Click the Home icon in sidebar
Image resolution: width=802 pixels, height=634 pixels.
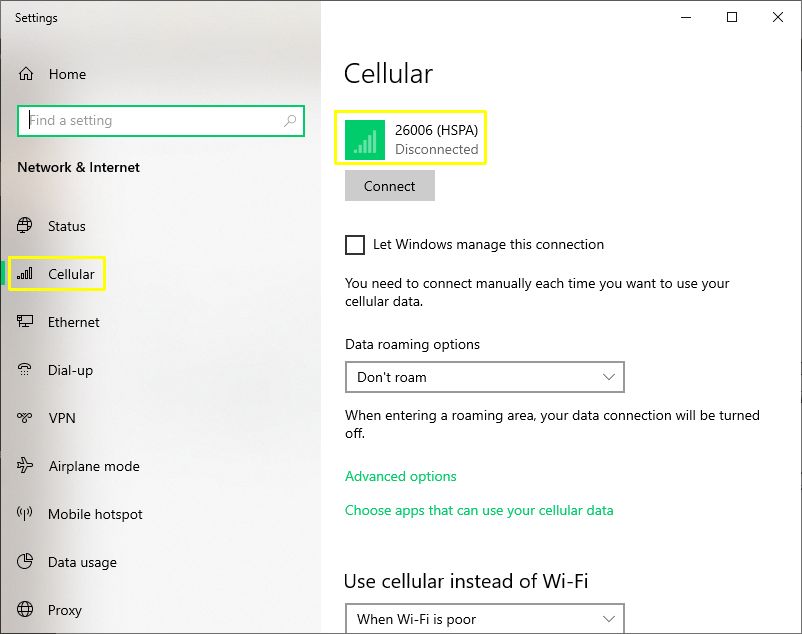[26, 74]
